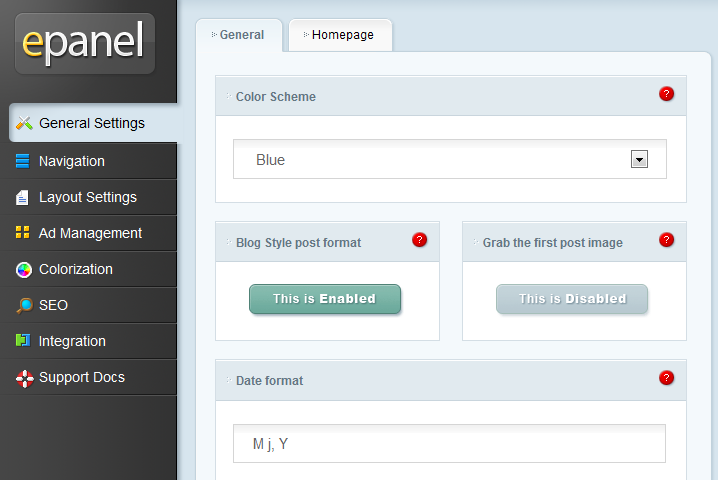Click the Date format heading text

click(269, 381)
